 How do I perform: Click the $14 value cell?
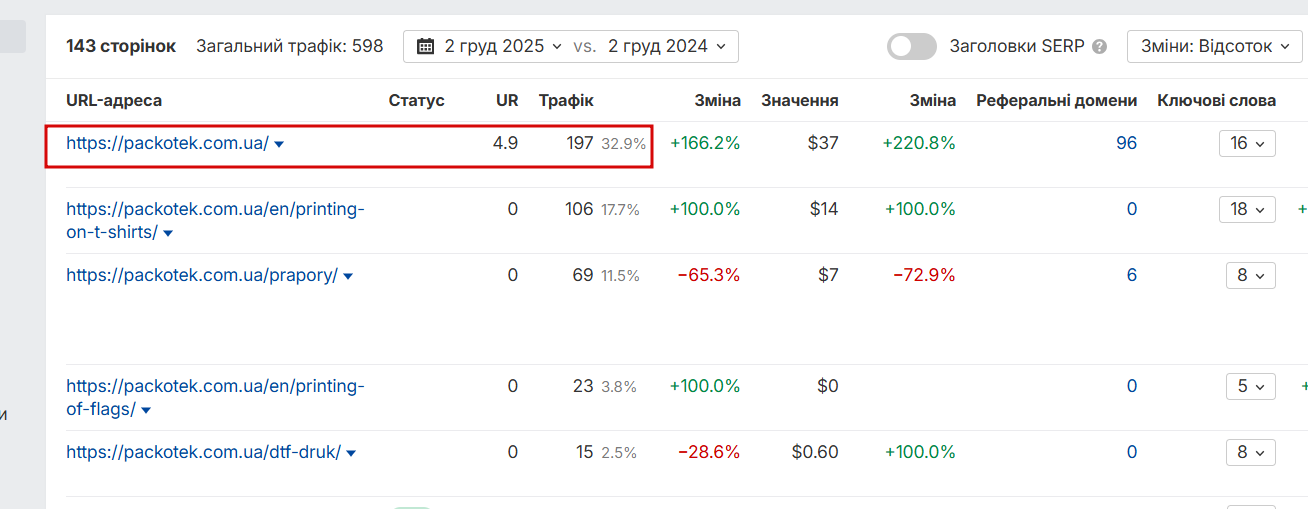[x=824, y=209]
